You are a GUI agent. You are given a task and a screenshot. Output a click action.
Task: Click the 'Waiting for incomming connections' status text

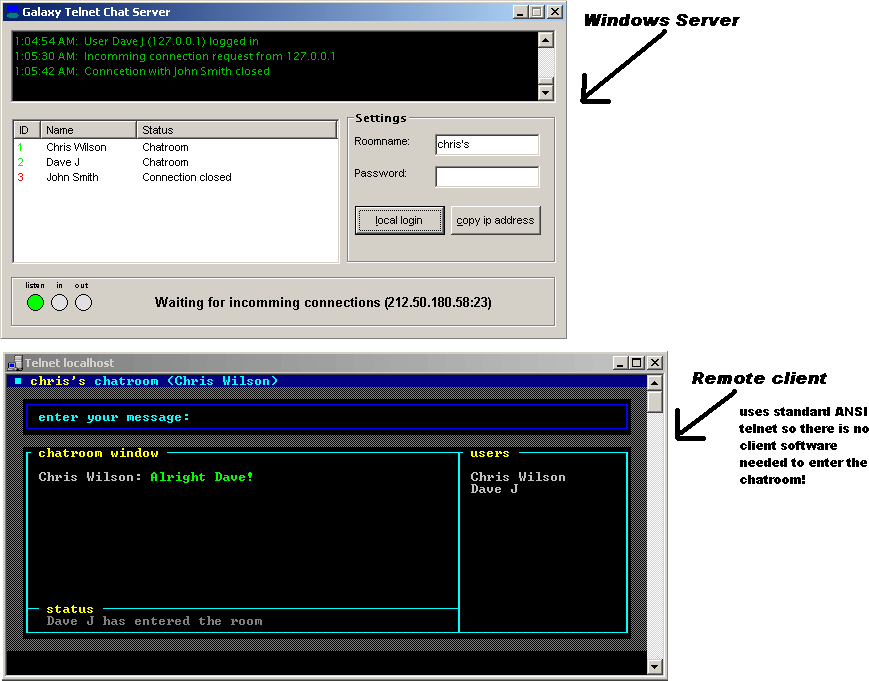(x=323, y=303)
